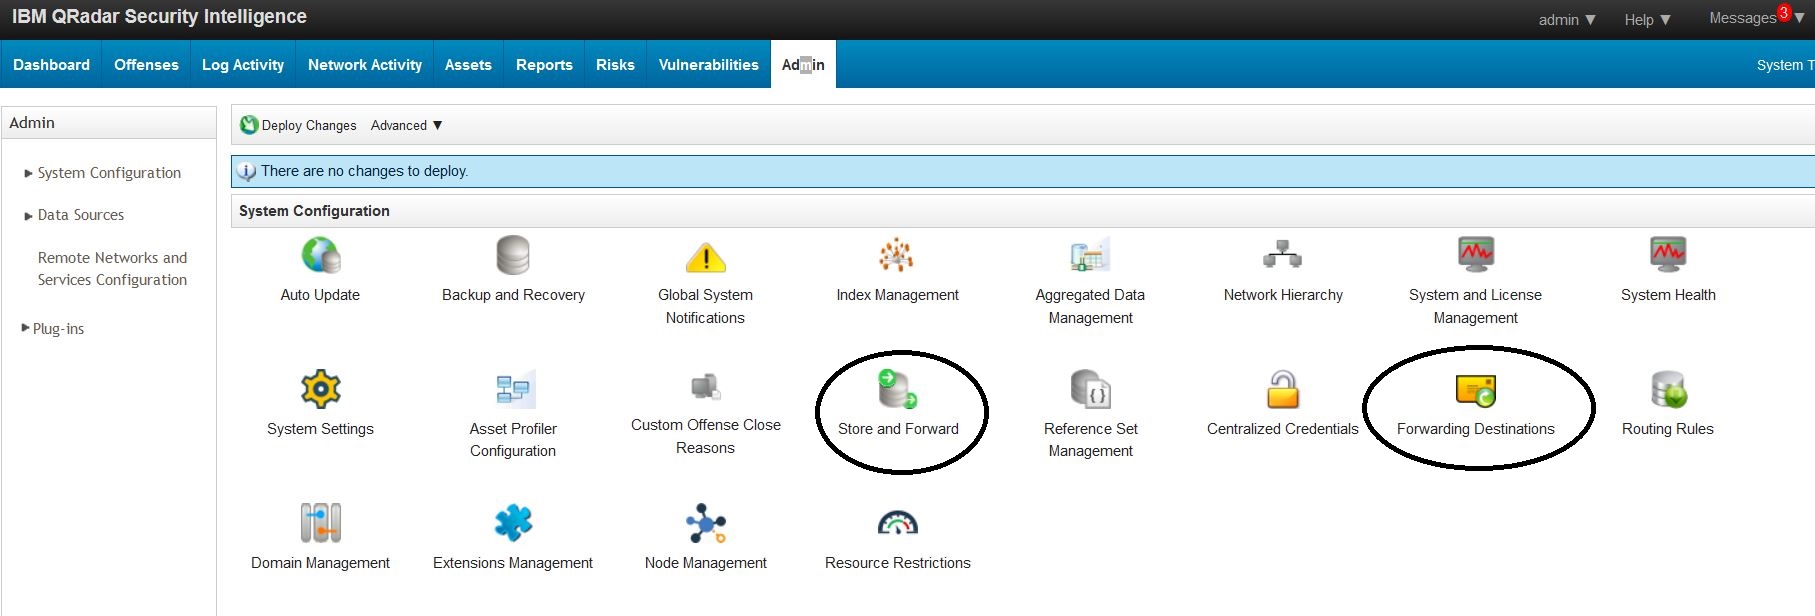The width and height of the screenshot is (1815, 616).
Task: Click the Store and Forward label
Action: pos(898,429)
